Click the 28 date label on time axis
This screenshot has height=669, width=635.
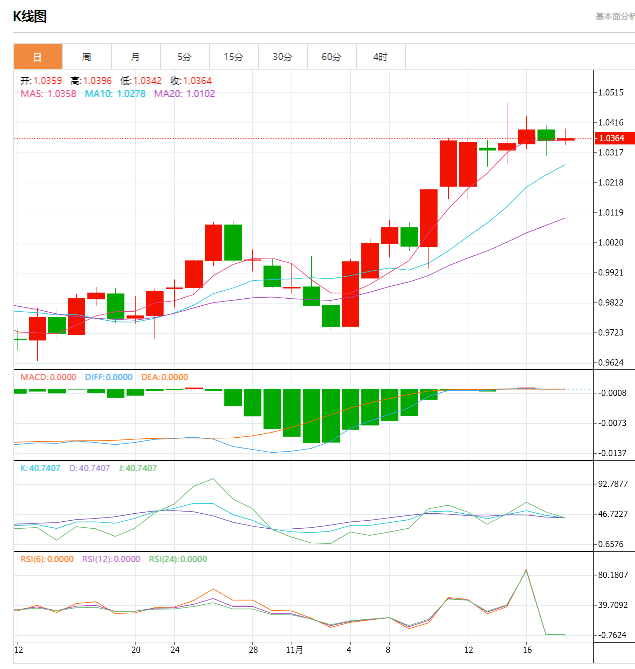[x=253, y=650]
